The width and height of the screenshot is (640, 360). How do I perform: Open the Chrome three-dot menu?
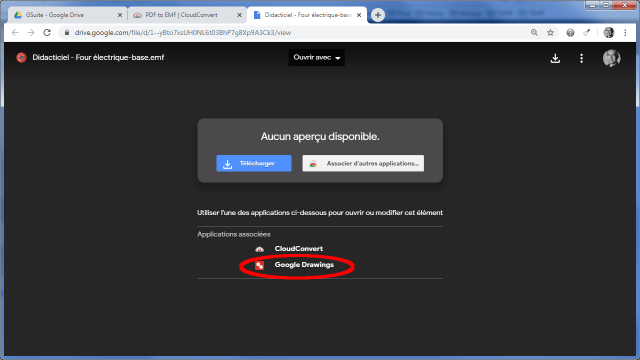625,33
